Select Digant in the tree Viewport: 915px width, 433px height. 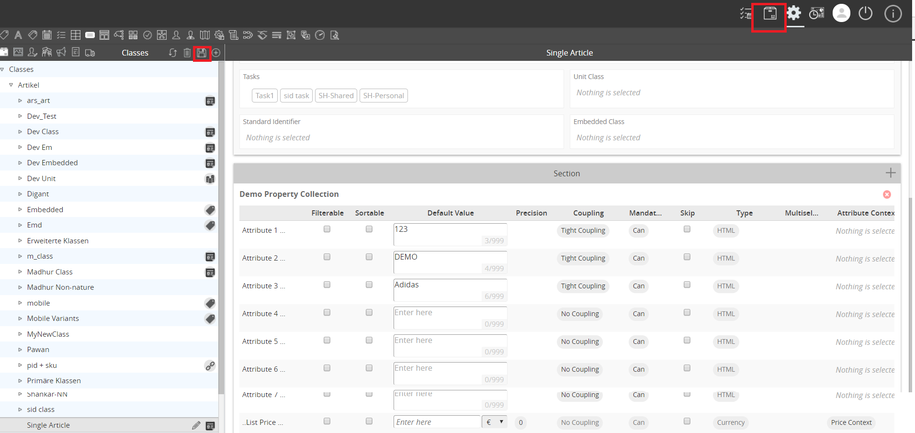pyautogui.click(x=38, y=194)
